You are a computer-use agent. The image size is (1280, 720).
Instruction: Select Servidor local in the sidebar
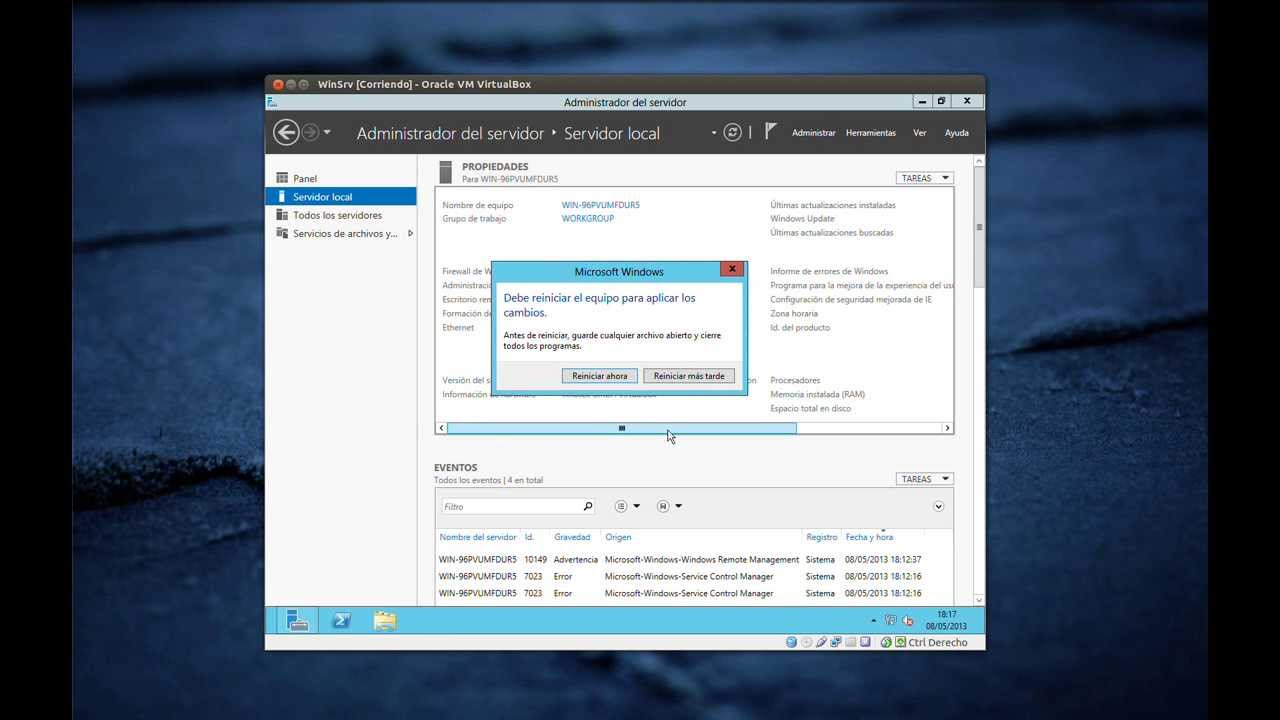click(341, 197)
